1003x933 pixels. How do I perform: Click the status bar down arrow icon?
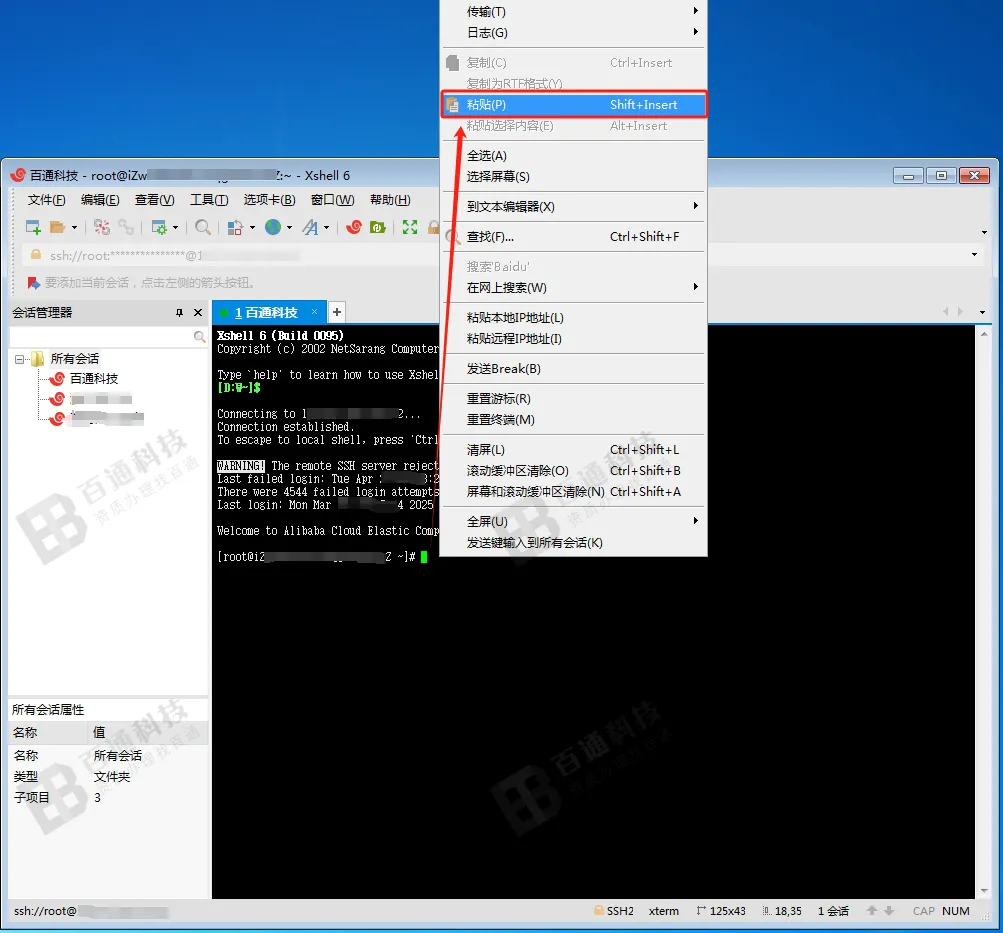pyautogui.click(x=888, y=911)
